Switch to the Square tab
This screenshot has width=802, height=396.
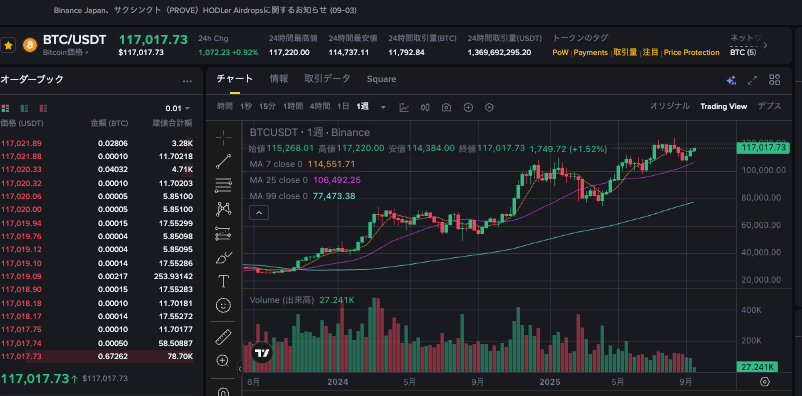pos(381,79)
